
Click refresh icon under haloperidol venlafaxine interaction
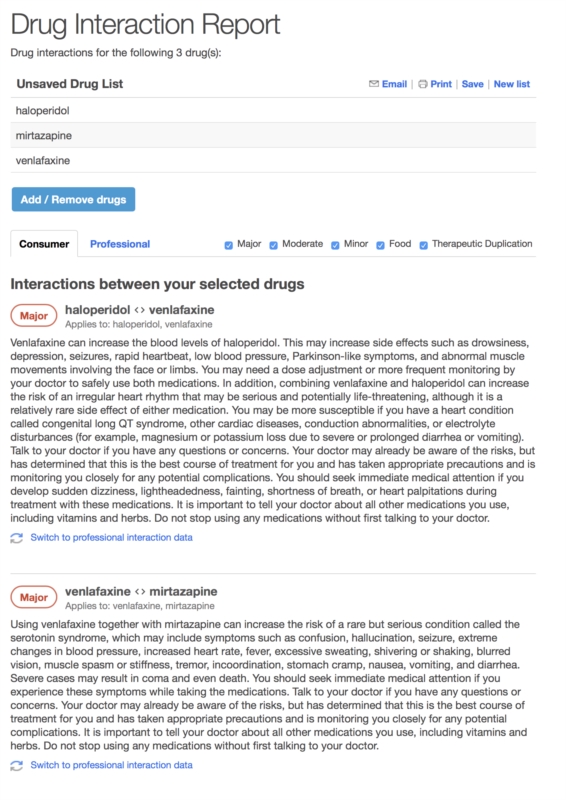point(17,538)
